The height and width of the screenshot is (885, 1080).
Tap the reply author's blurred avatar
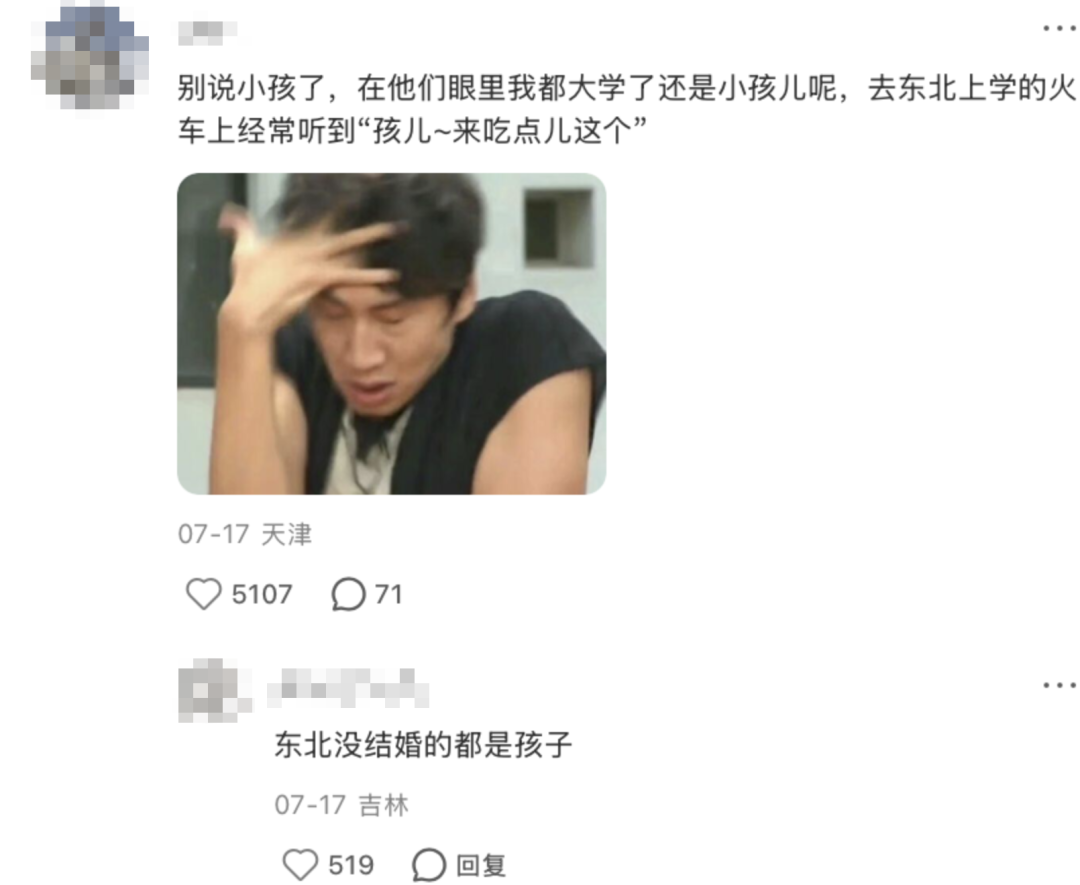(x=214, y=691)
